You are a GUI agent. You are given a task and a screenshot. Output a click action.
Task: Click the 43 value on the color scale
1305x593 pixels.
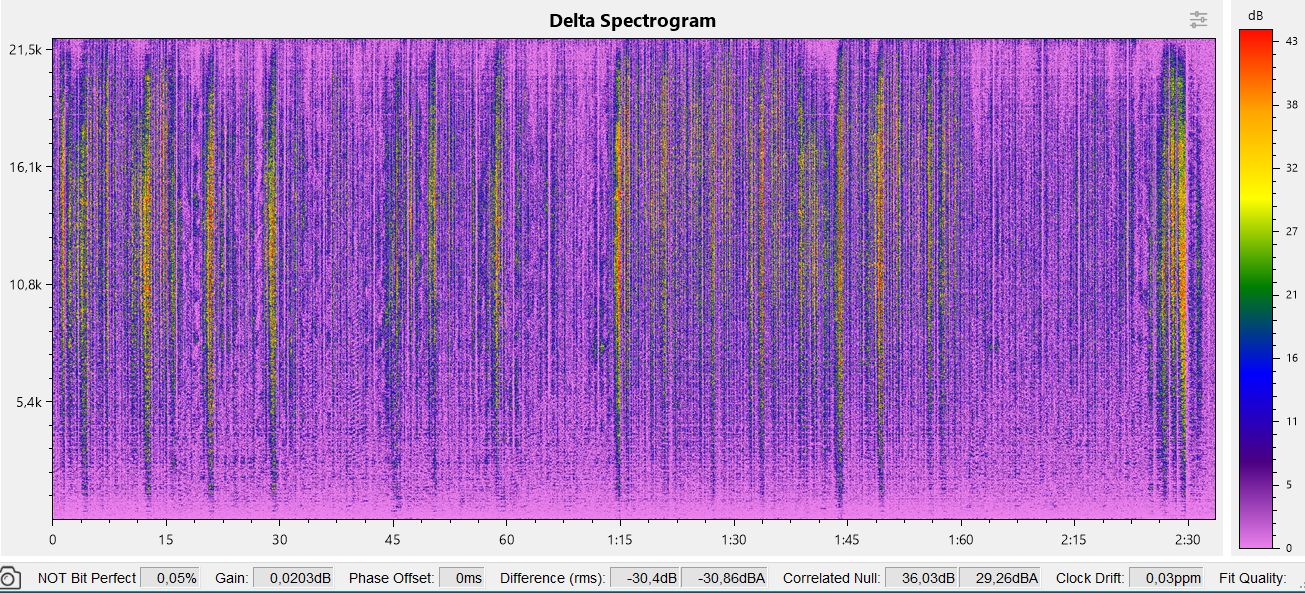(x=1290, y=41)
